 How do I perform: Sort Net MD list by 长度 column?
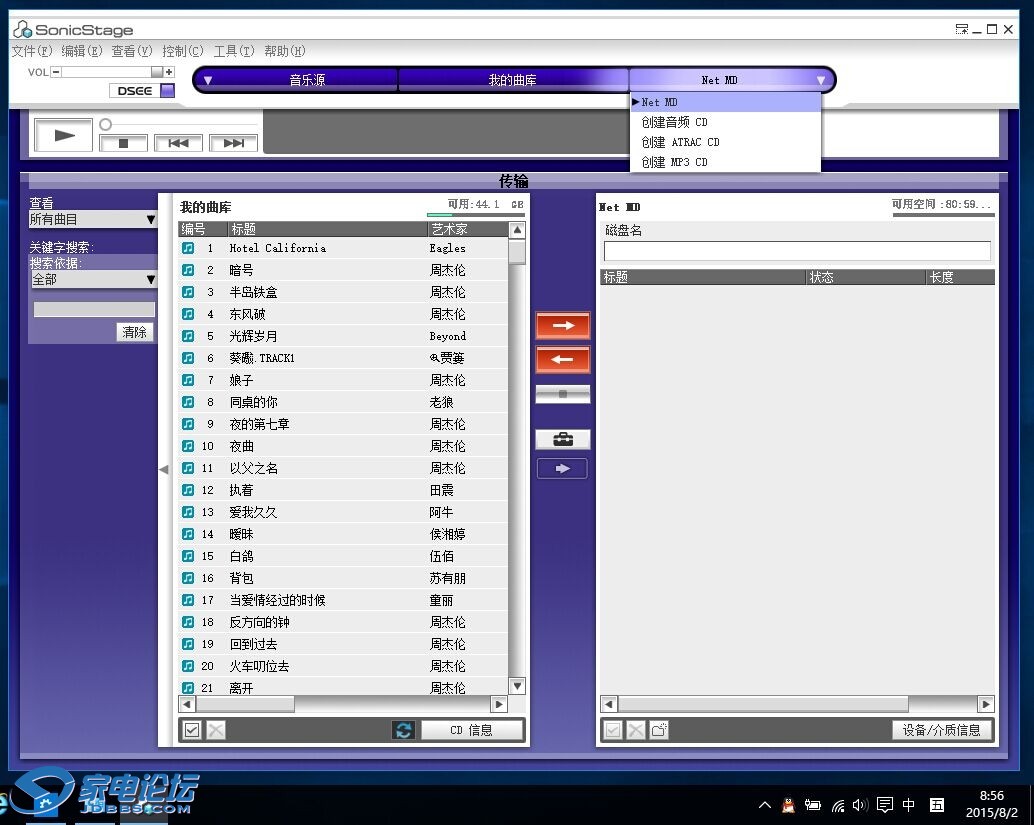[x=960, y=277]
